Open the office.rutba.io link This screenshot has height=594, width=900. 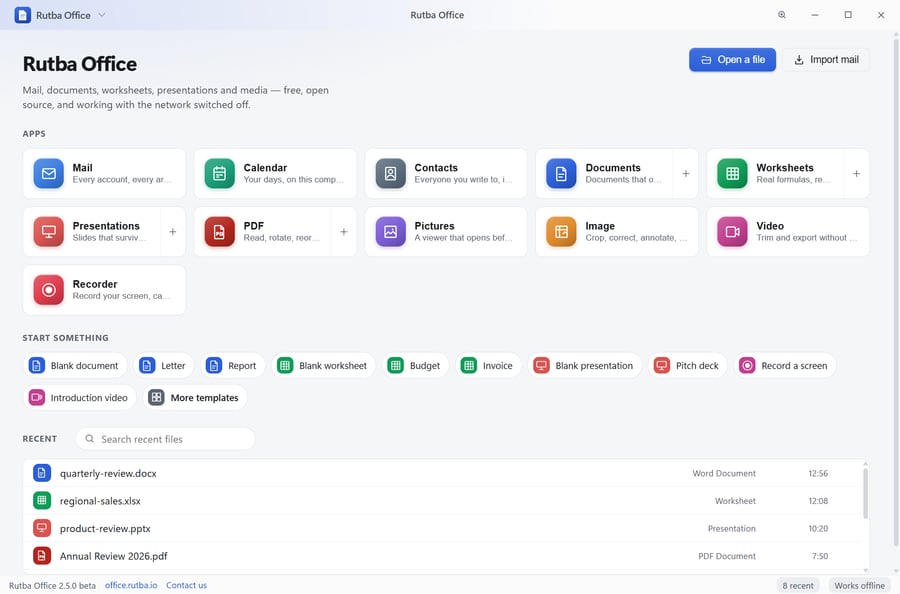(131, 585)
